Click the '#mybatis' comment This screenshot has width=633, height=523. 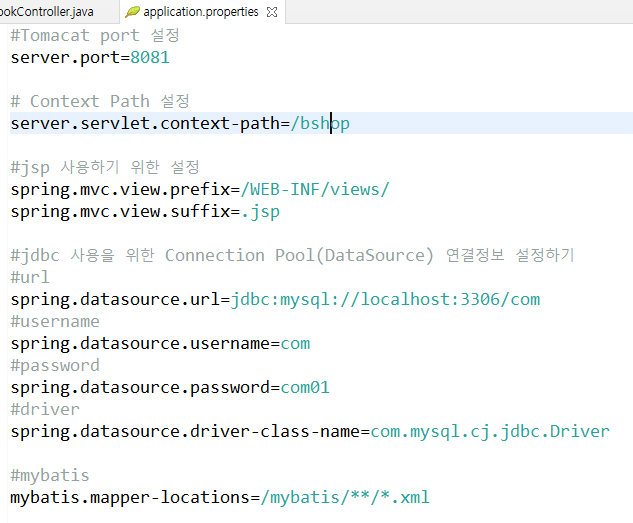pos(50,475)
